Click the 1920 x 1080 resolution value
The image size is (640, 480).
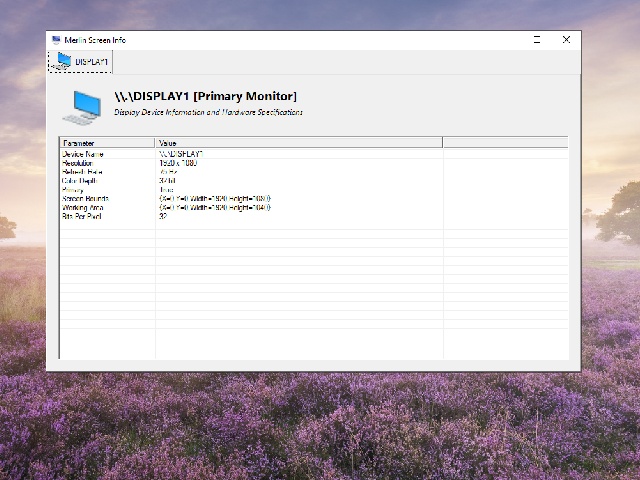click(x=178, y=163)
